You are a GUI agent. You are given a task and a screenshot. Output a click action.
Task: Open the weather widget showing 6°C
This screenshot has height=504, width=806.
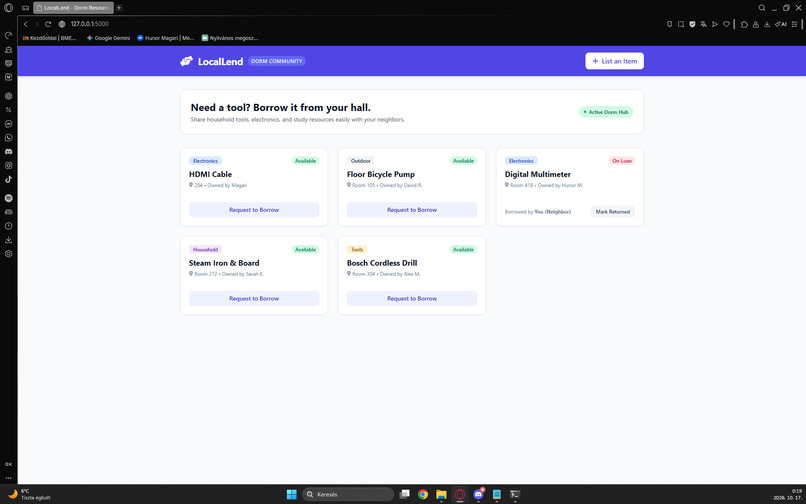29,494
